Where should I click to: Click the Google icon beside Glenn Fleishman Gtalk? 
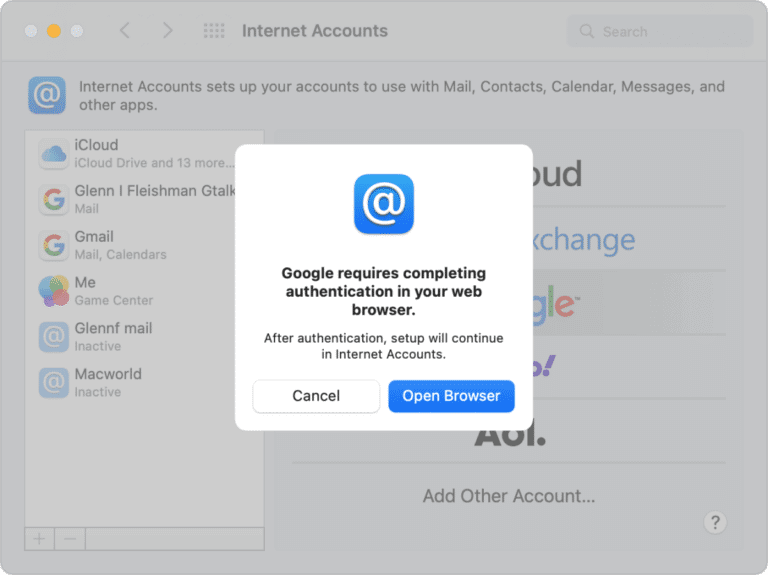coord(53,199)
